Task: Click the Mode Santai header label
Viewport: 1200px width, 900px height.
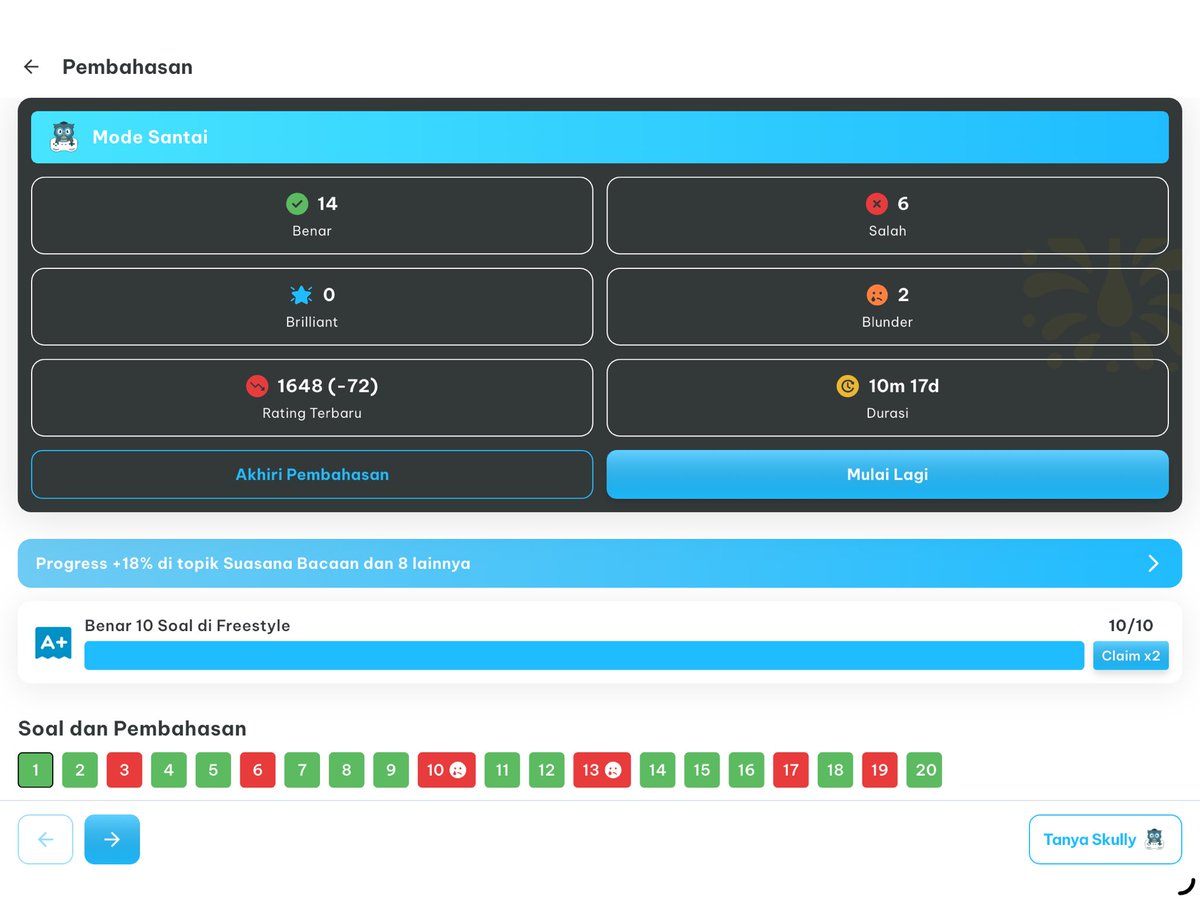Action: pos(150,137)
